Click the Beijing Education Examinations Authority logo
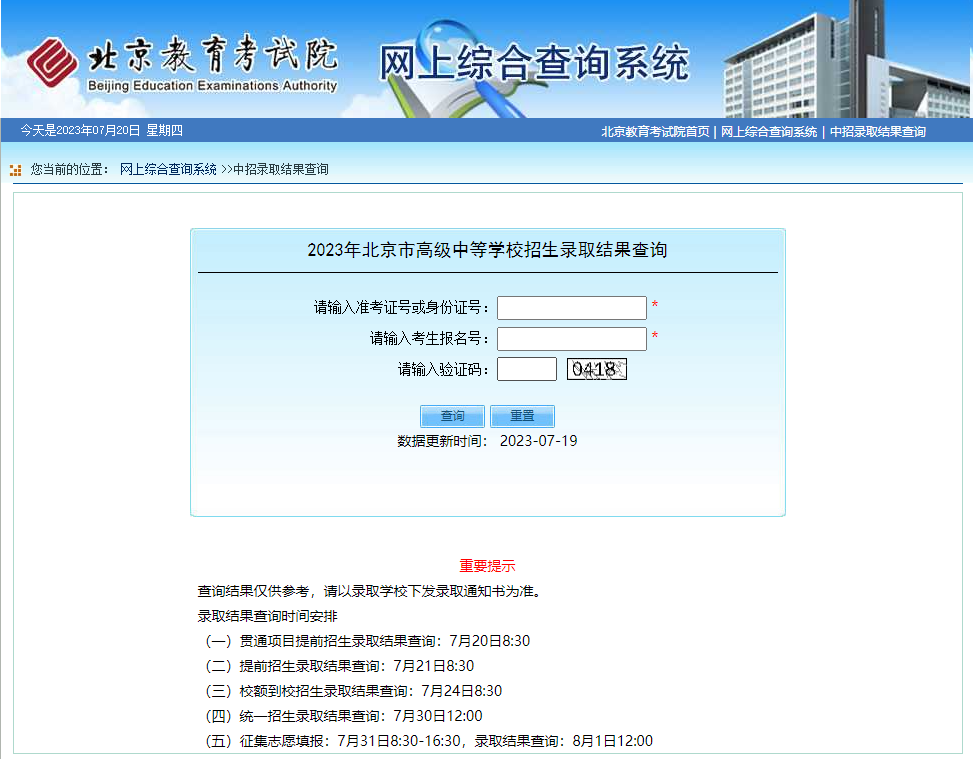The width and height of the screenshot is (973, 759). point(182,64)
